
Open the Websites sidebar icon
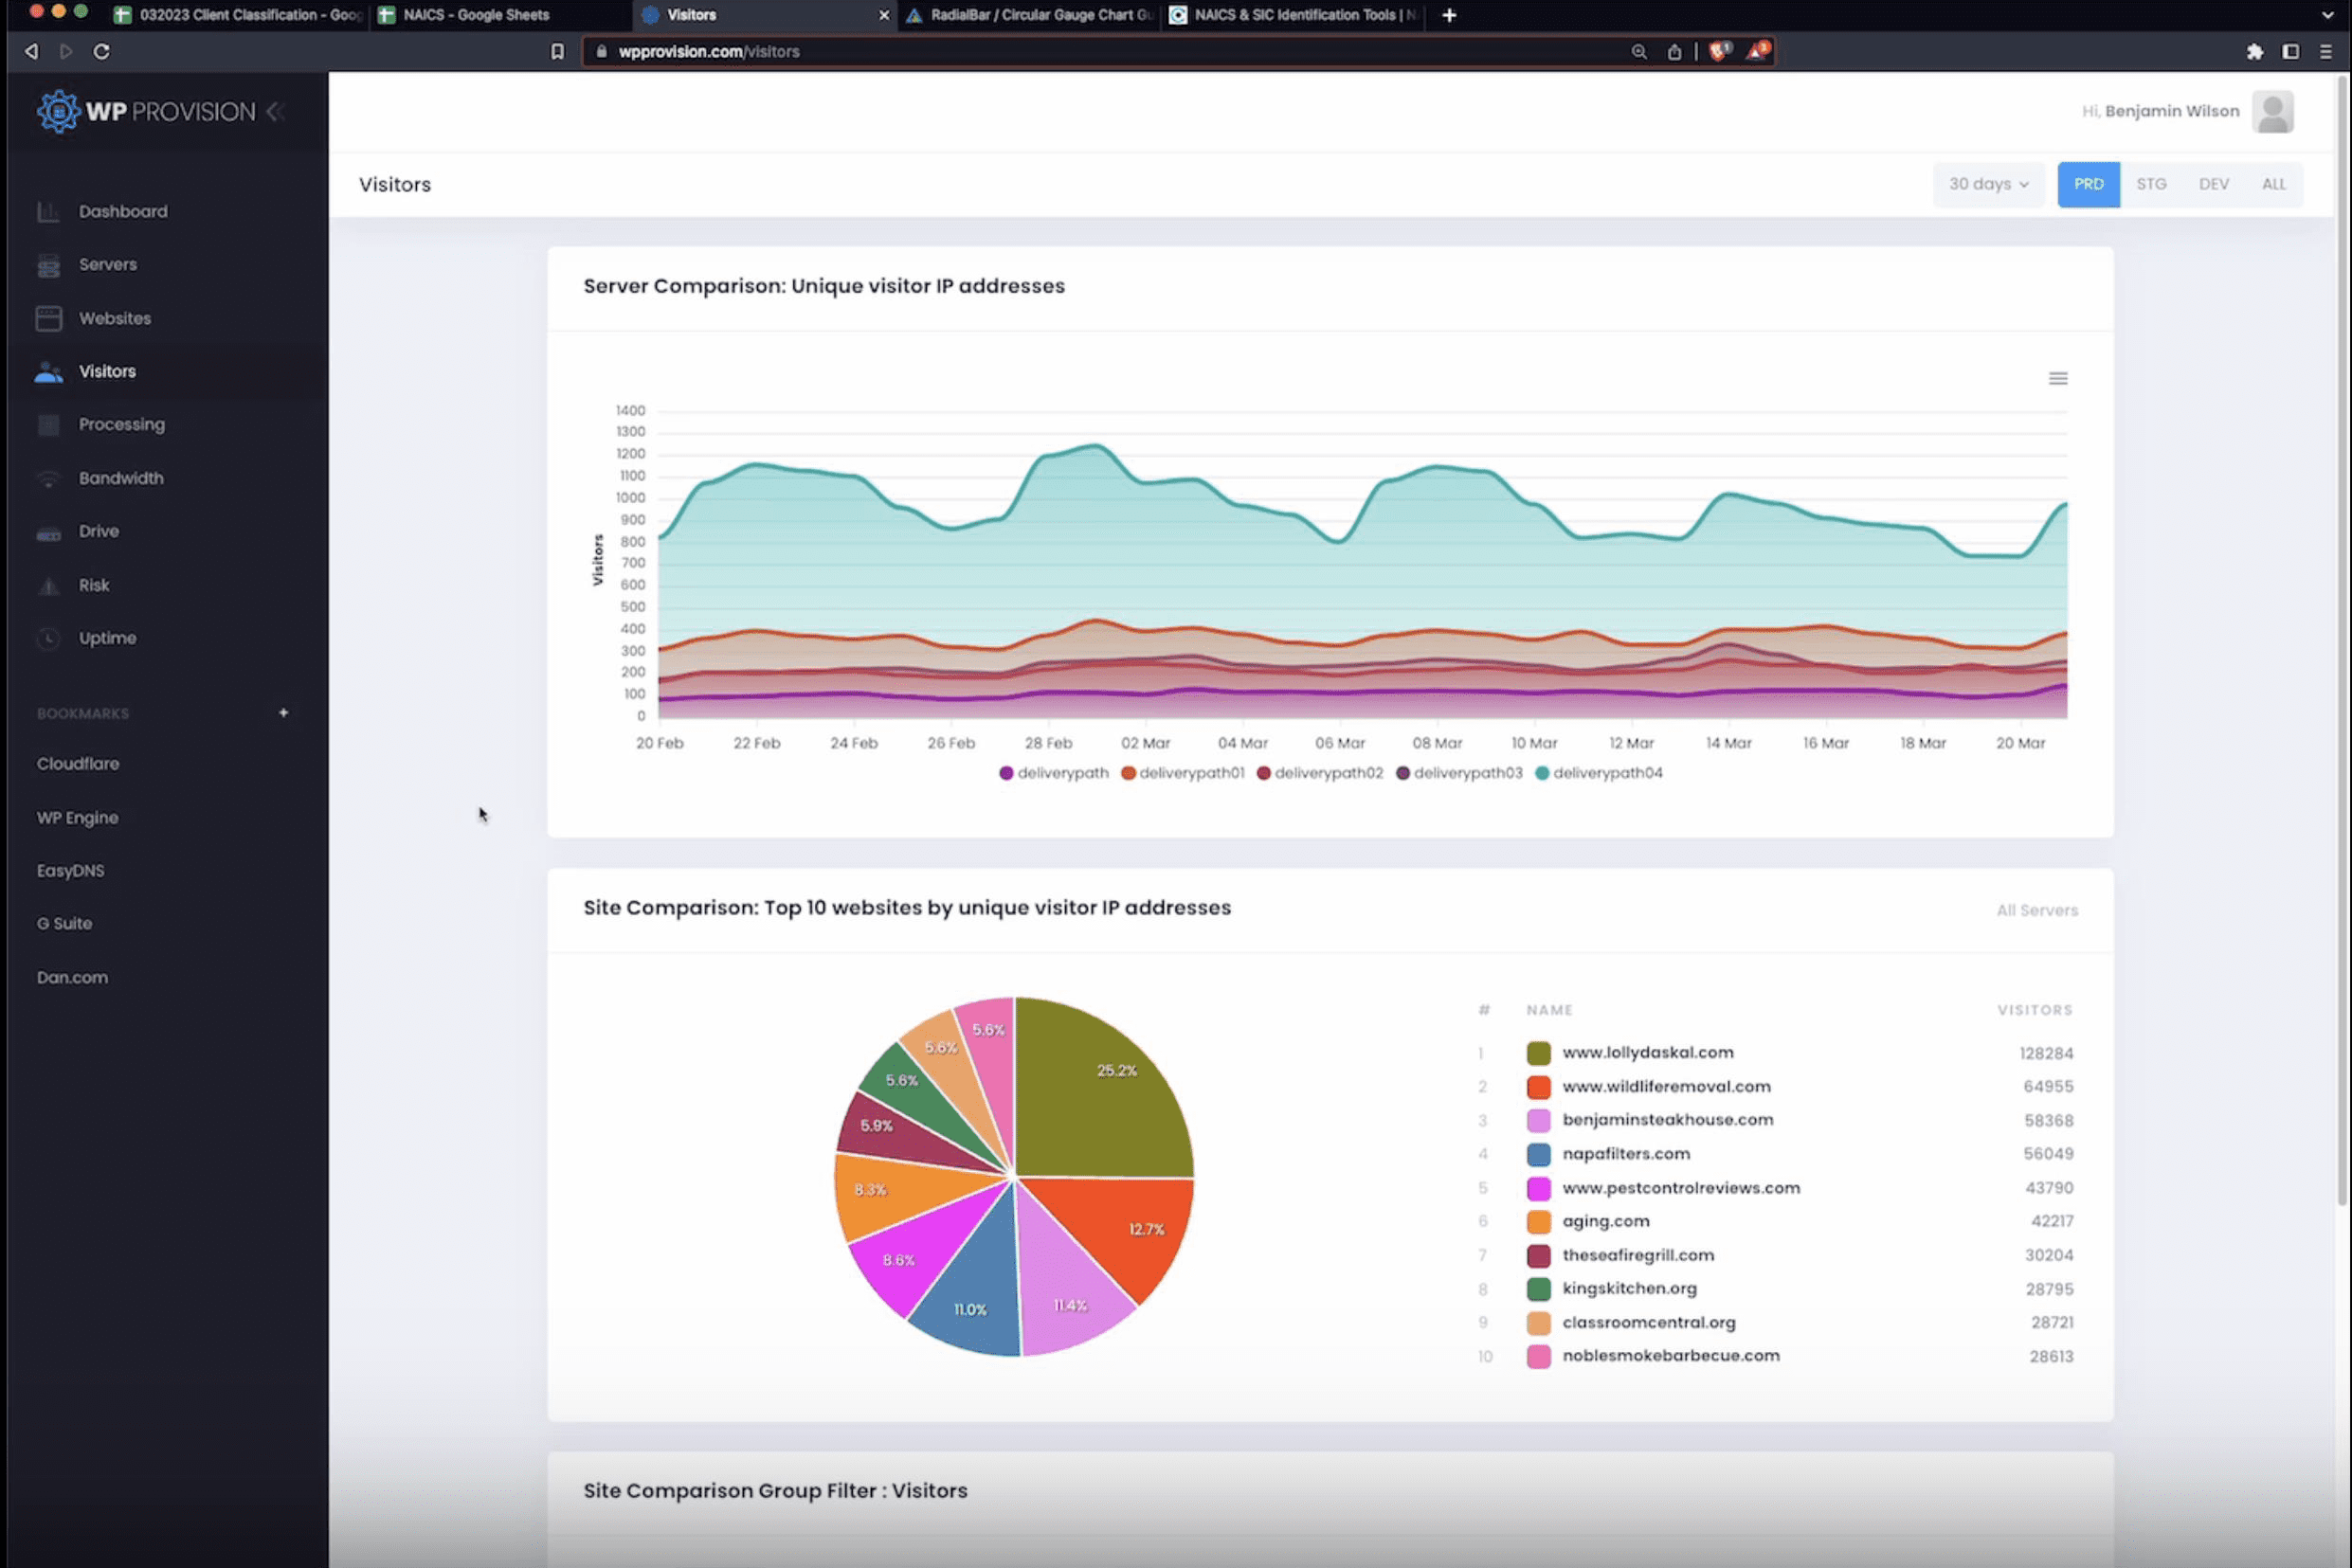pyautogui.click(x=48, y=318)
